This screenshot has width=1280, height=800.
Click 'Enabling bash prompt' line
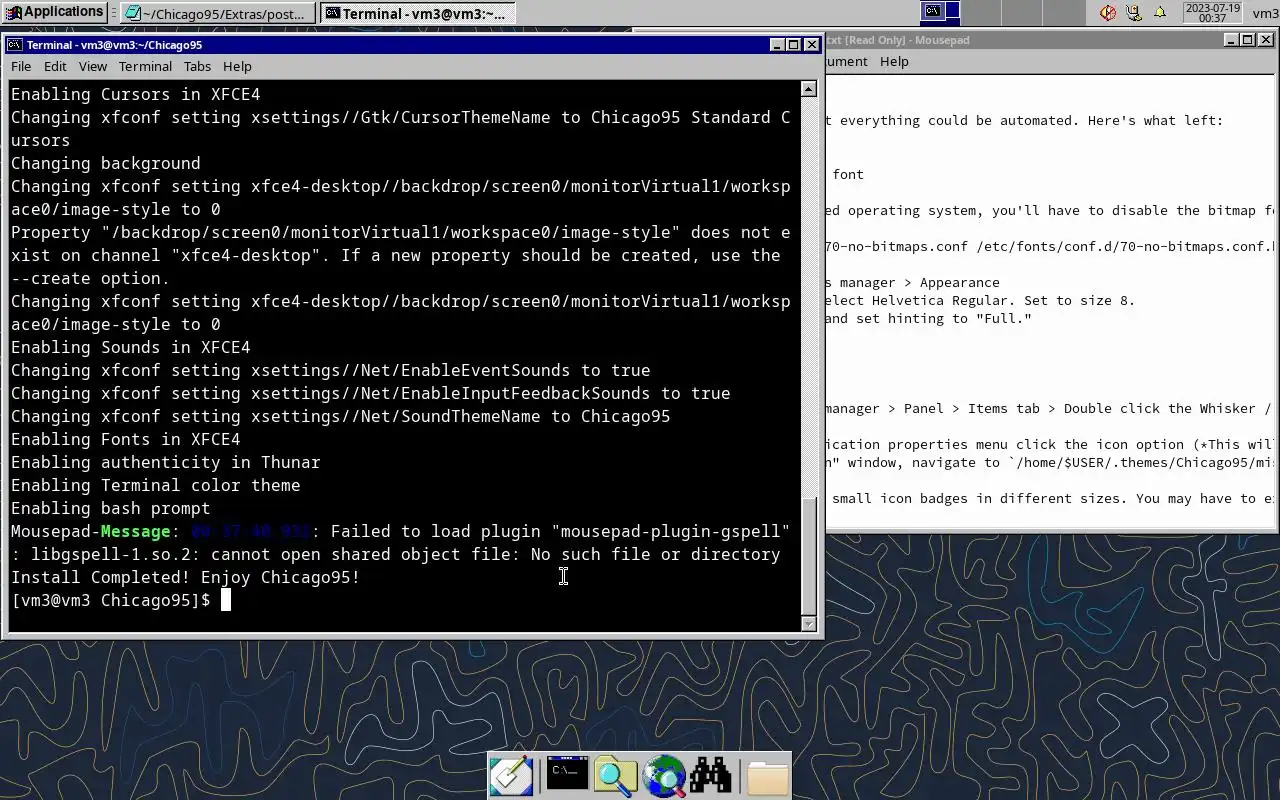[x=111, y=508]
